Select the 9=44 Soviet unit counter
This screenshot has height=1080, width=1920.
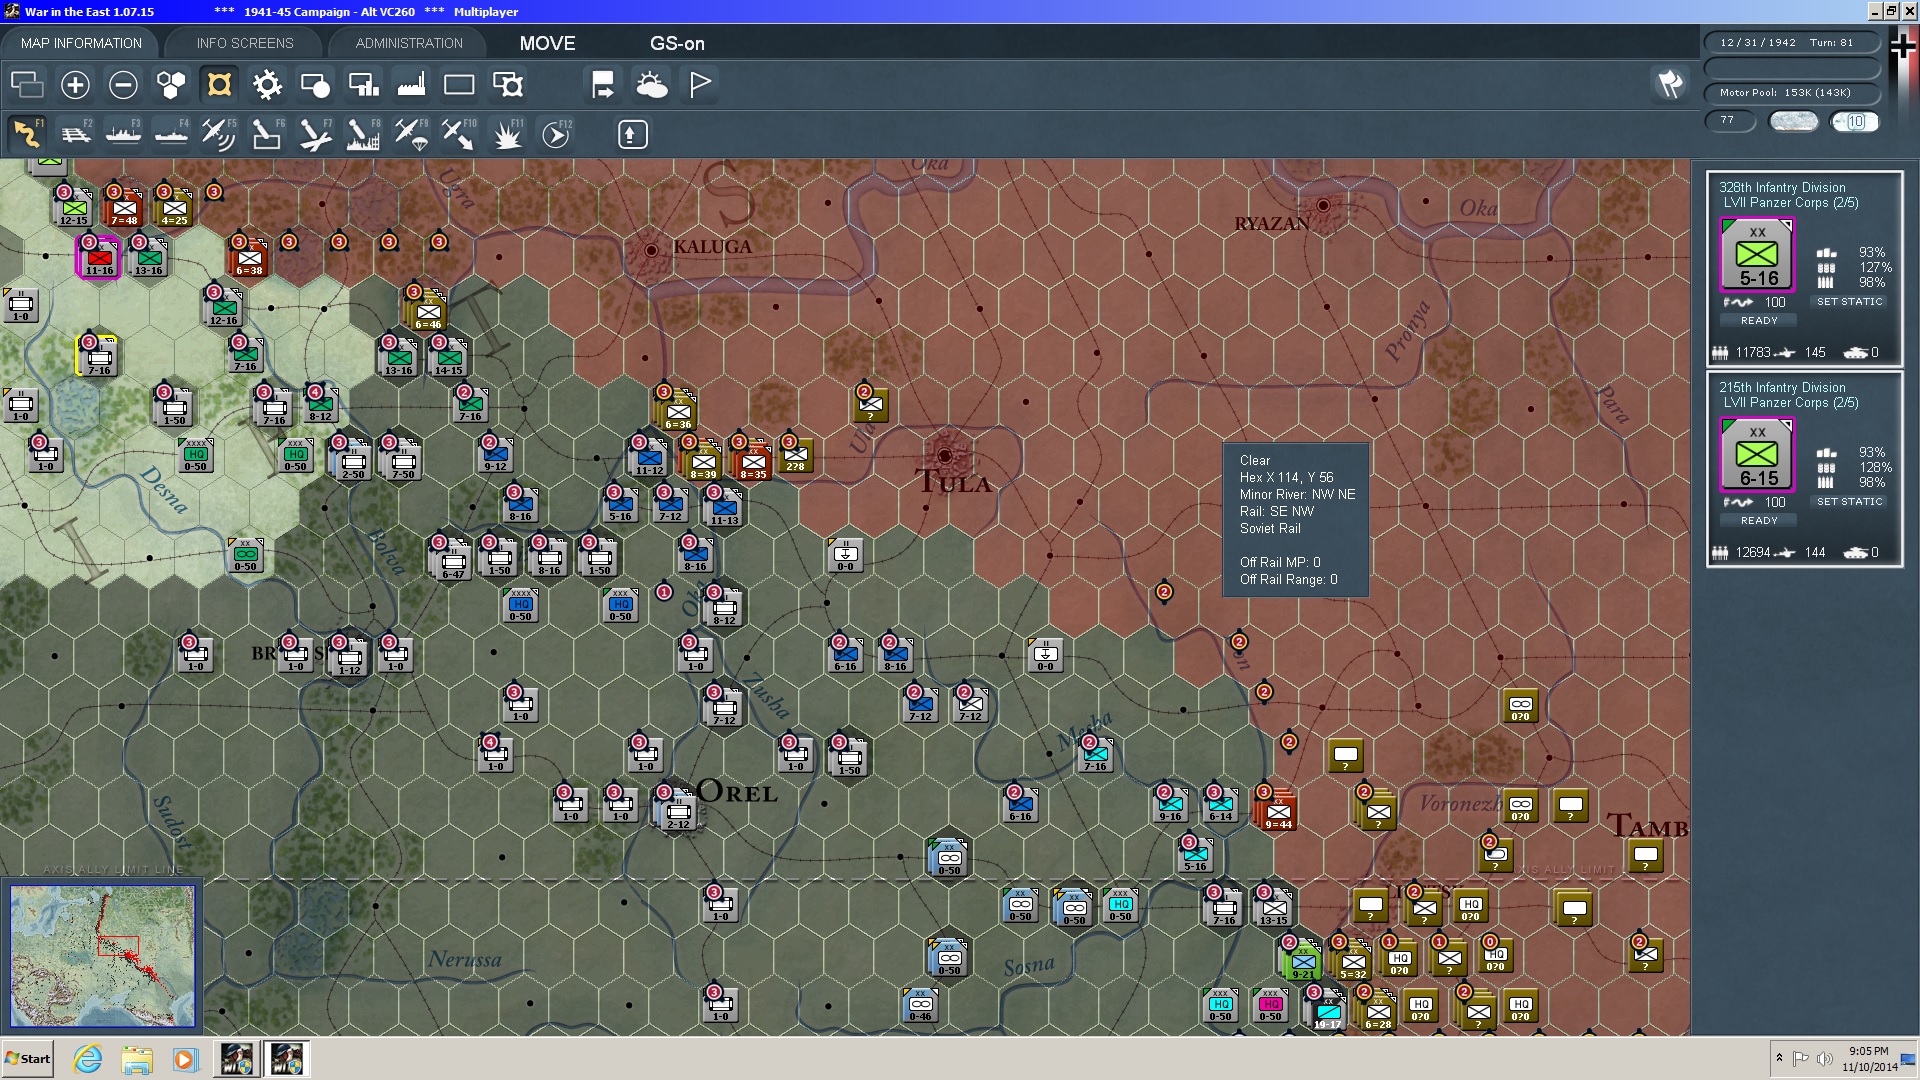click(1277, 809)
